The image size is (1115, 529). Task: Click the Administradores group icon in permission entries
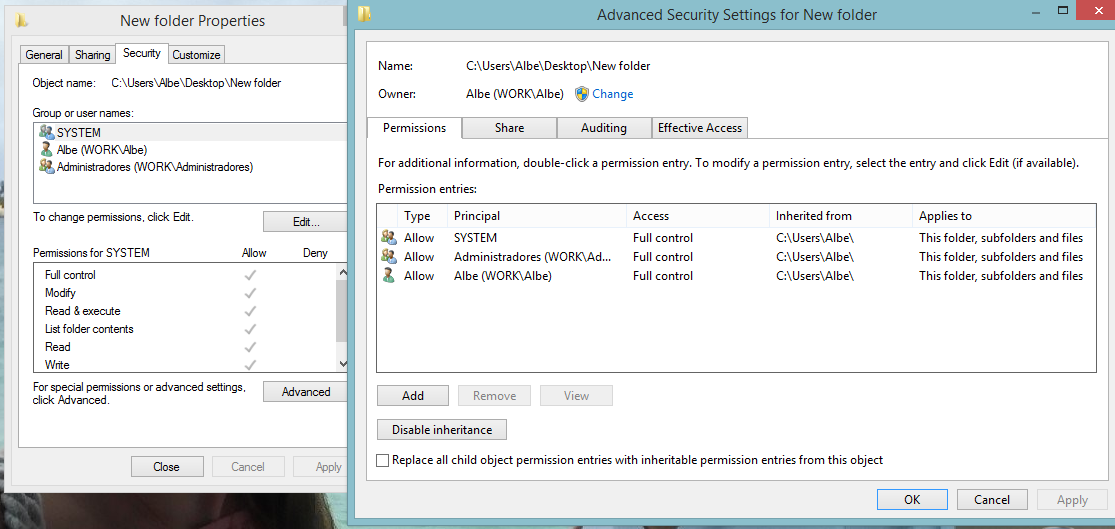tap(388, 257)
